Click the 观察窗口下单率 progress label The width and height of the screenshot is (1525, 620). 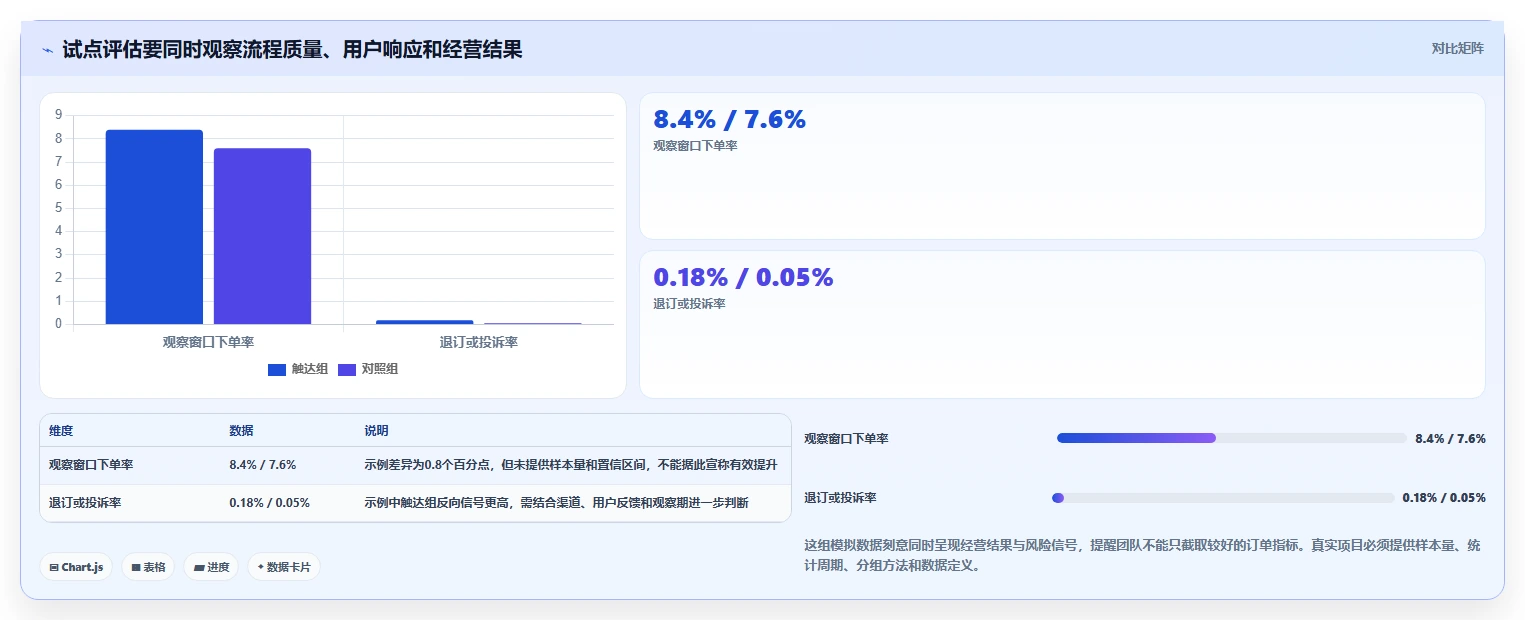click(846, 438)
